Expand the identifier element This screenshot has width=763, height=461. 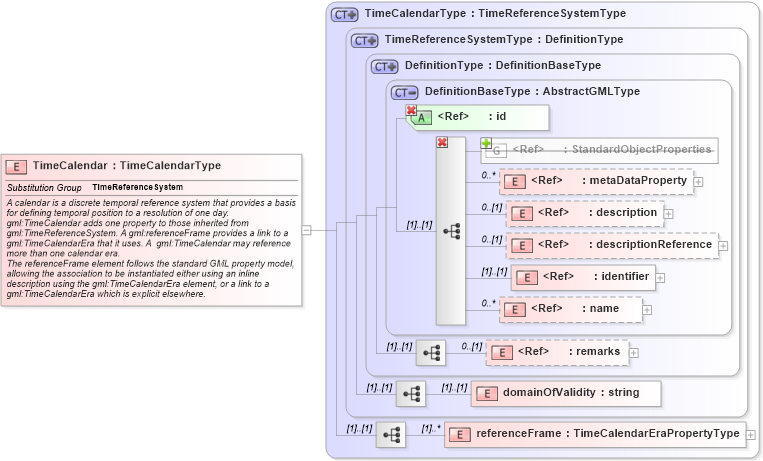point(660,278)
